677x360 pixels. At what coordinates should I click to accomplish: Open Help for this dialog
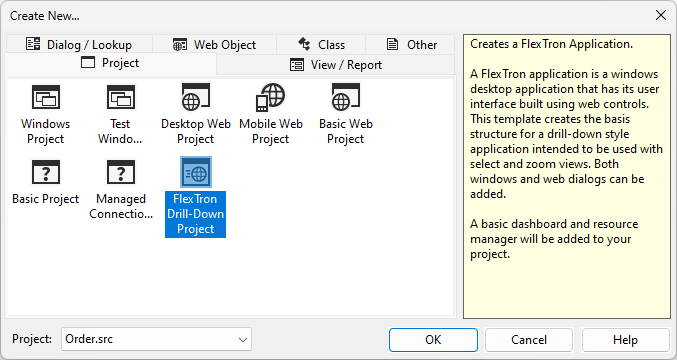click(x=625, y=340)
